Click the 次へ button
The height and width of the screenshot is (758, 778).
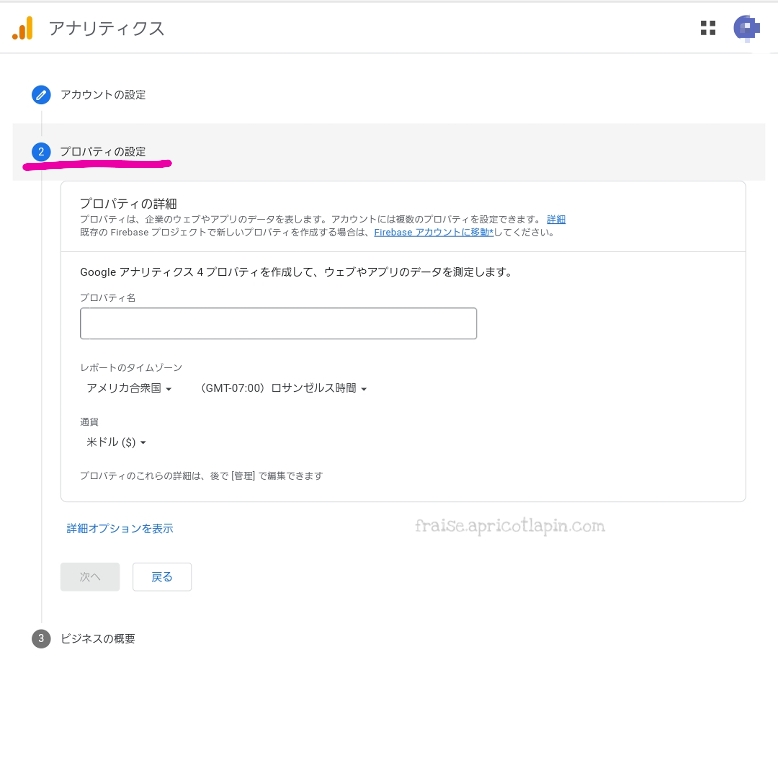click(90, 576)
